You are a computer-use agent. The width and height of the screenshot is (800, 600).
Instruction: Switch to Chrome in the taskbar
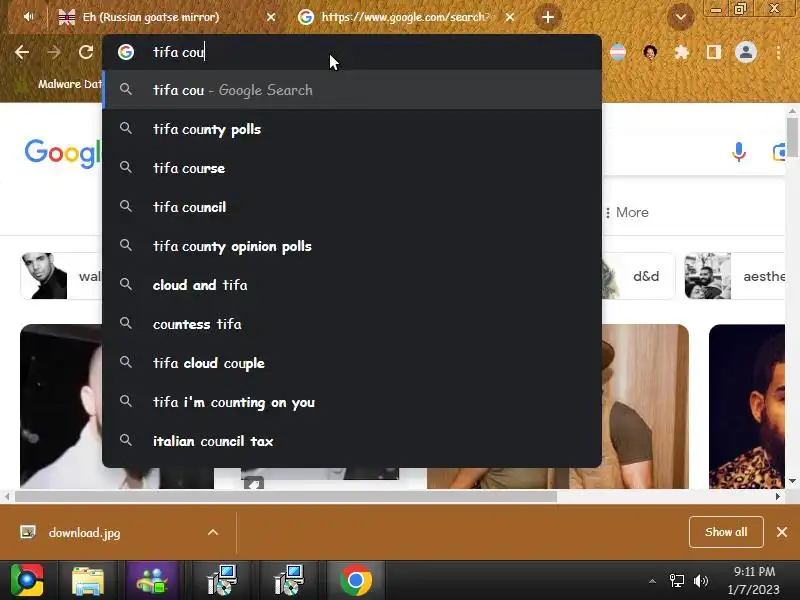tap(356, 580)
